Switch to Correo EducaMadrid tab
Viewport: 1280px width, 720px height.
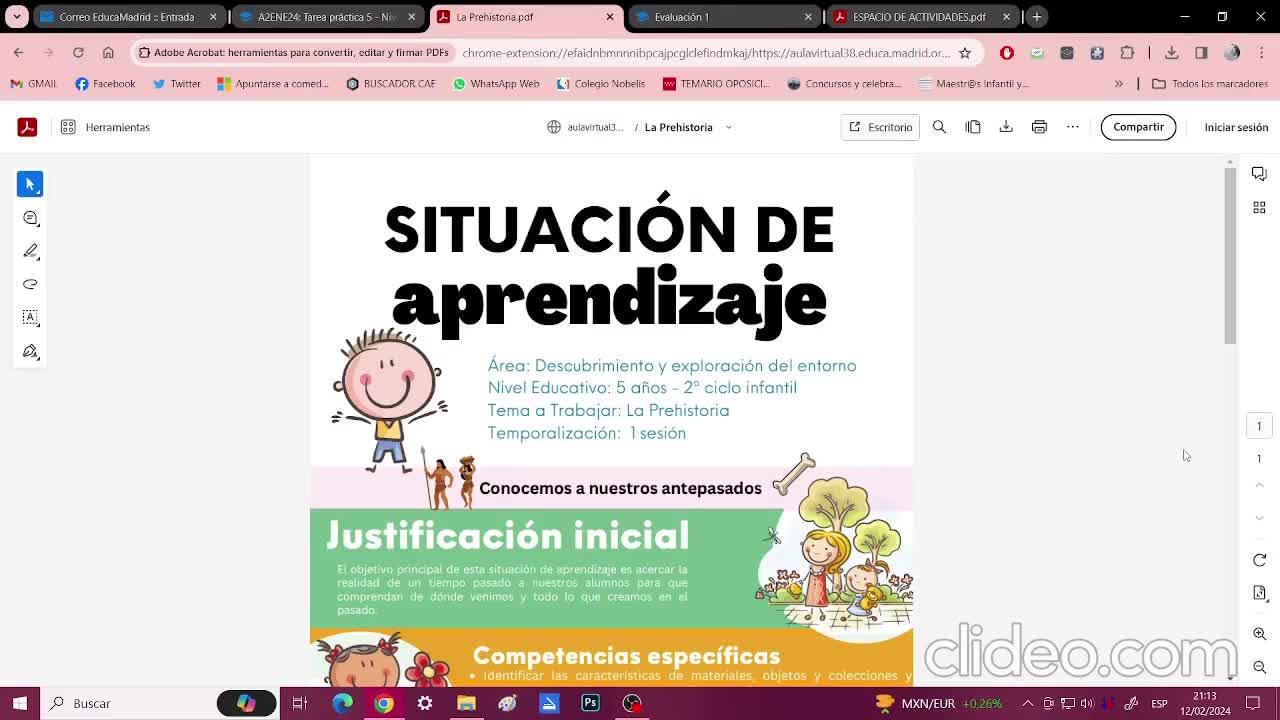pos(128,17)
